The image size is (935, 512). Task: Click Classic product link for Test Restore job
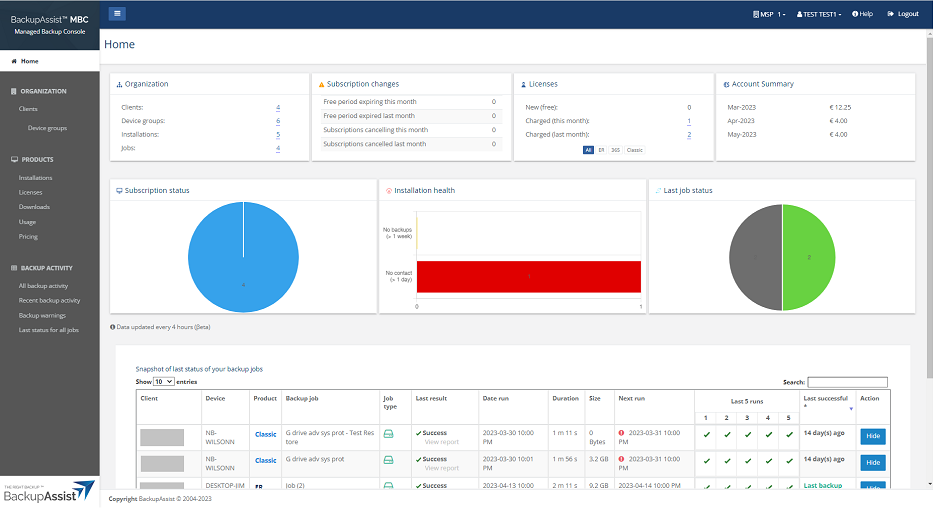point(265,435)
